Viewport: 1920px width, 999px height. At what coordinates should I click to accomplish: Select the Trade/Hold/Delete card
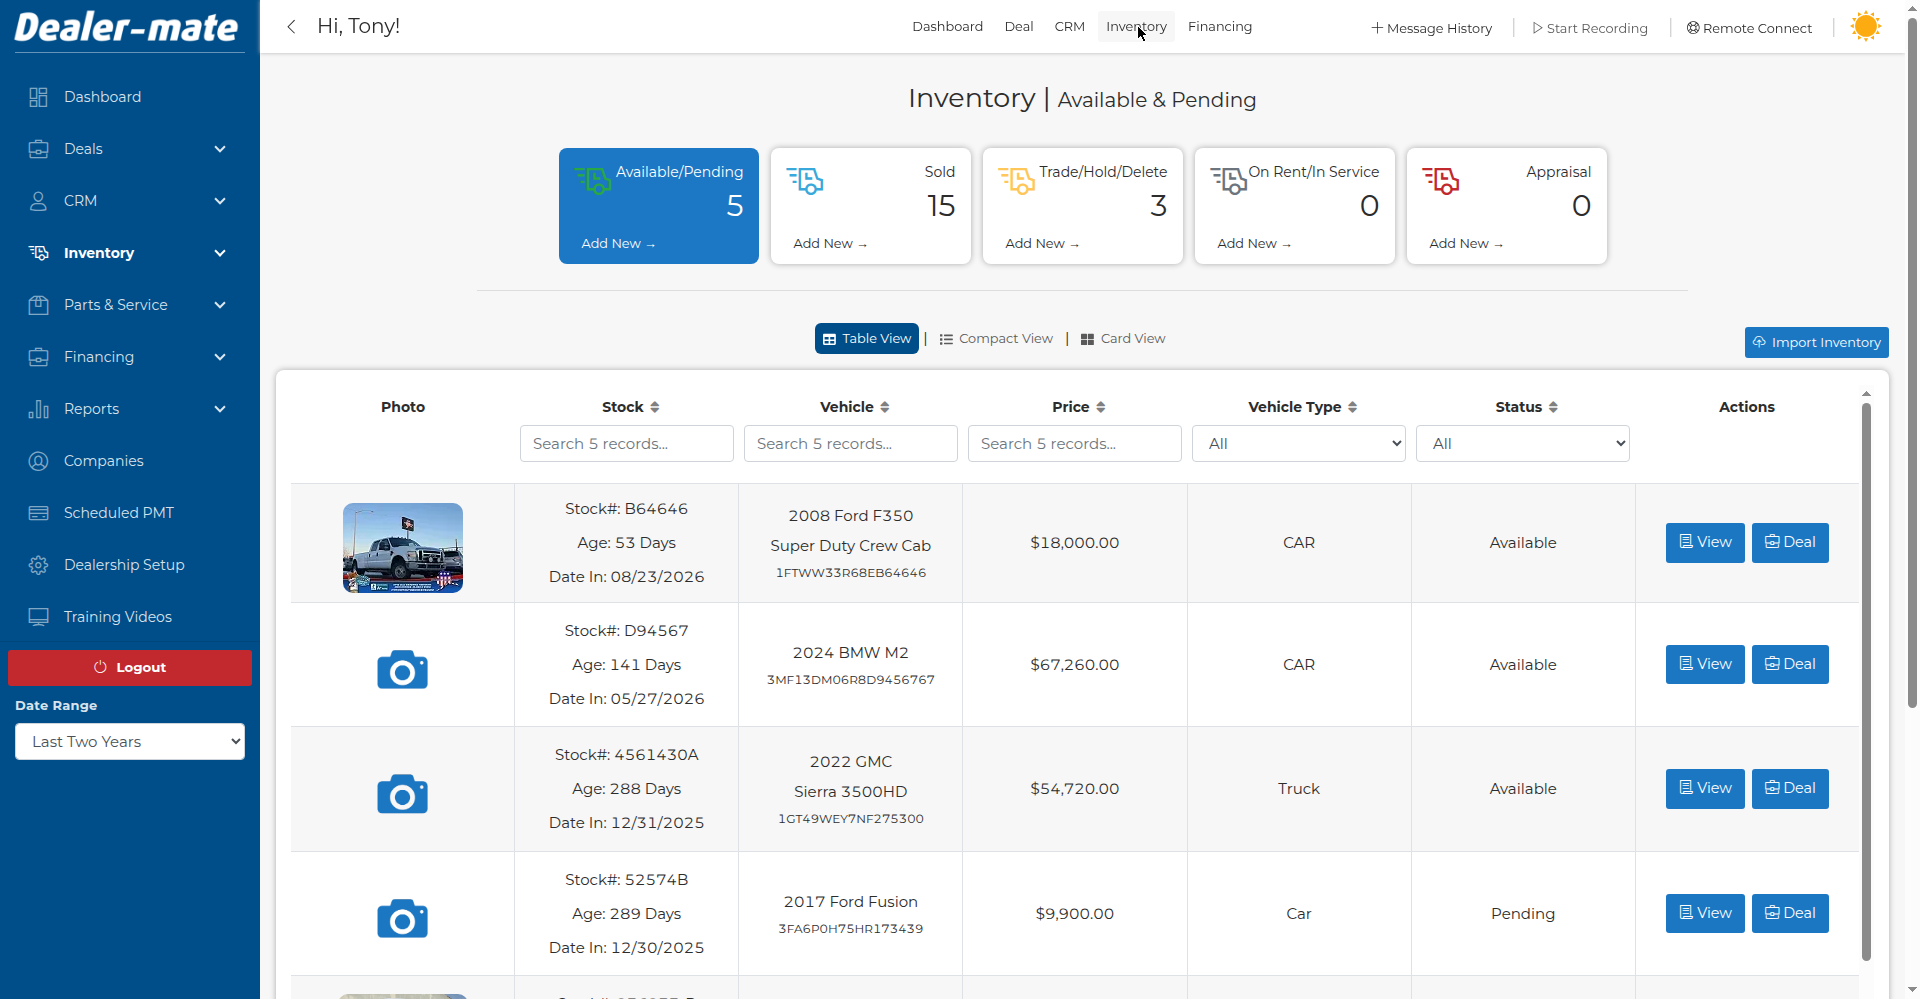(1083, 206)
